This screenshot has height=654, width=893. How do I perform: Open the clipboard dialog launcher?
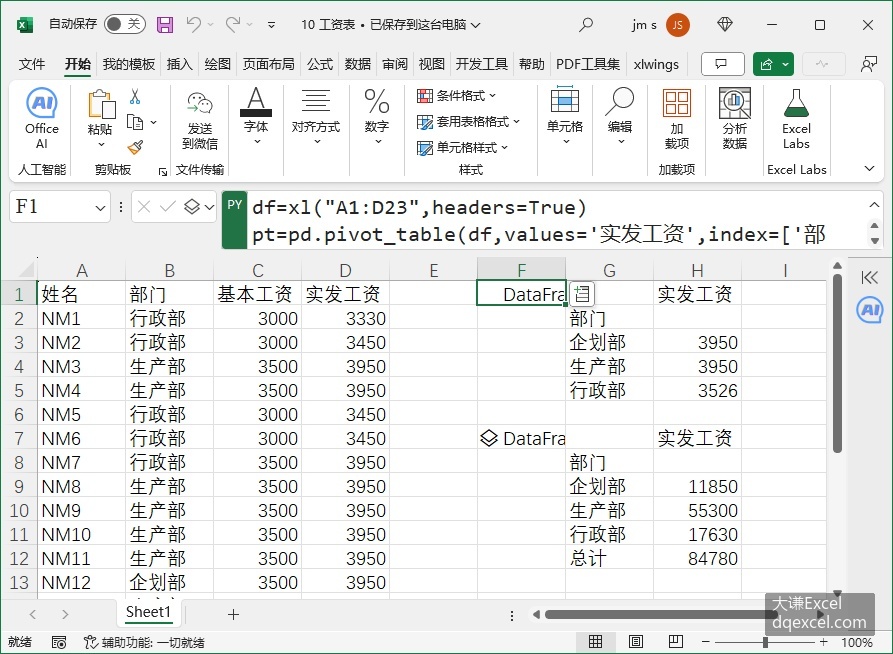tap(163, 171)
